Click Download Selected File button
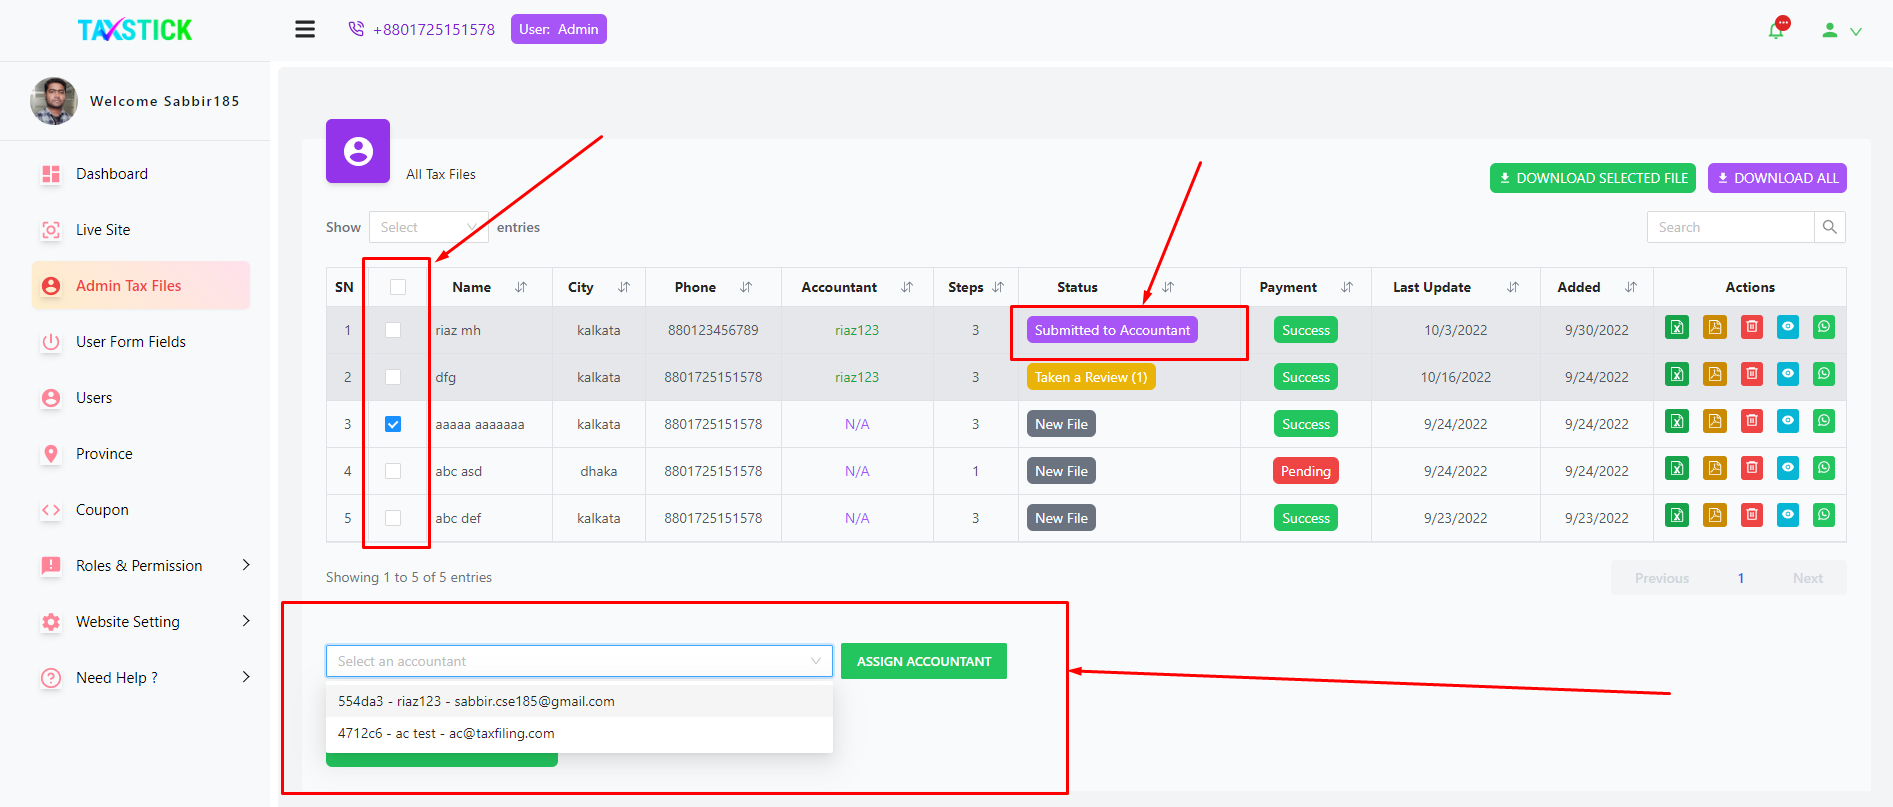Viewport: 1893px width, 807px height. pyautogui.click(x=1592, y=178)
